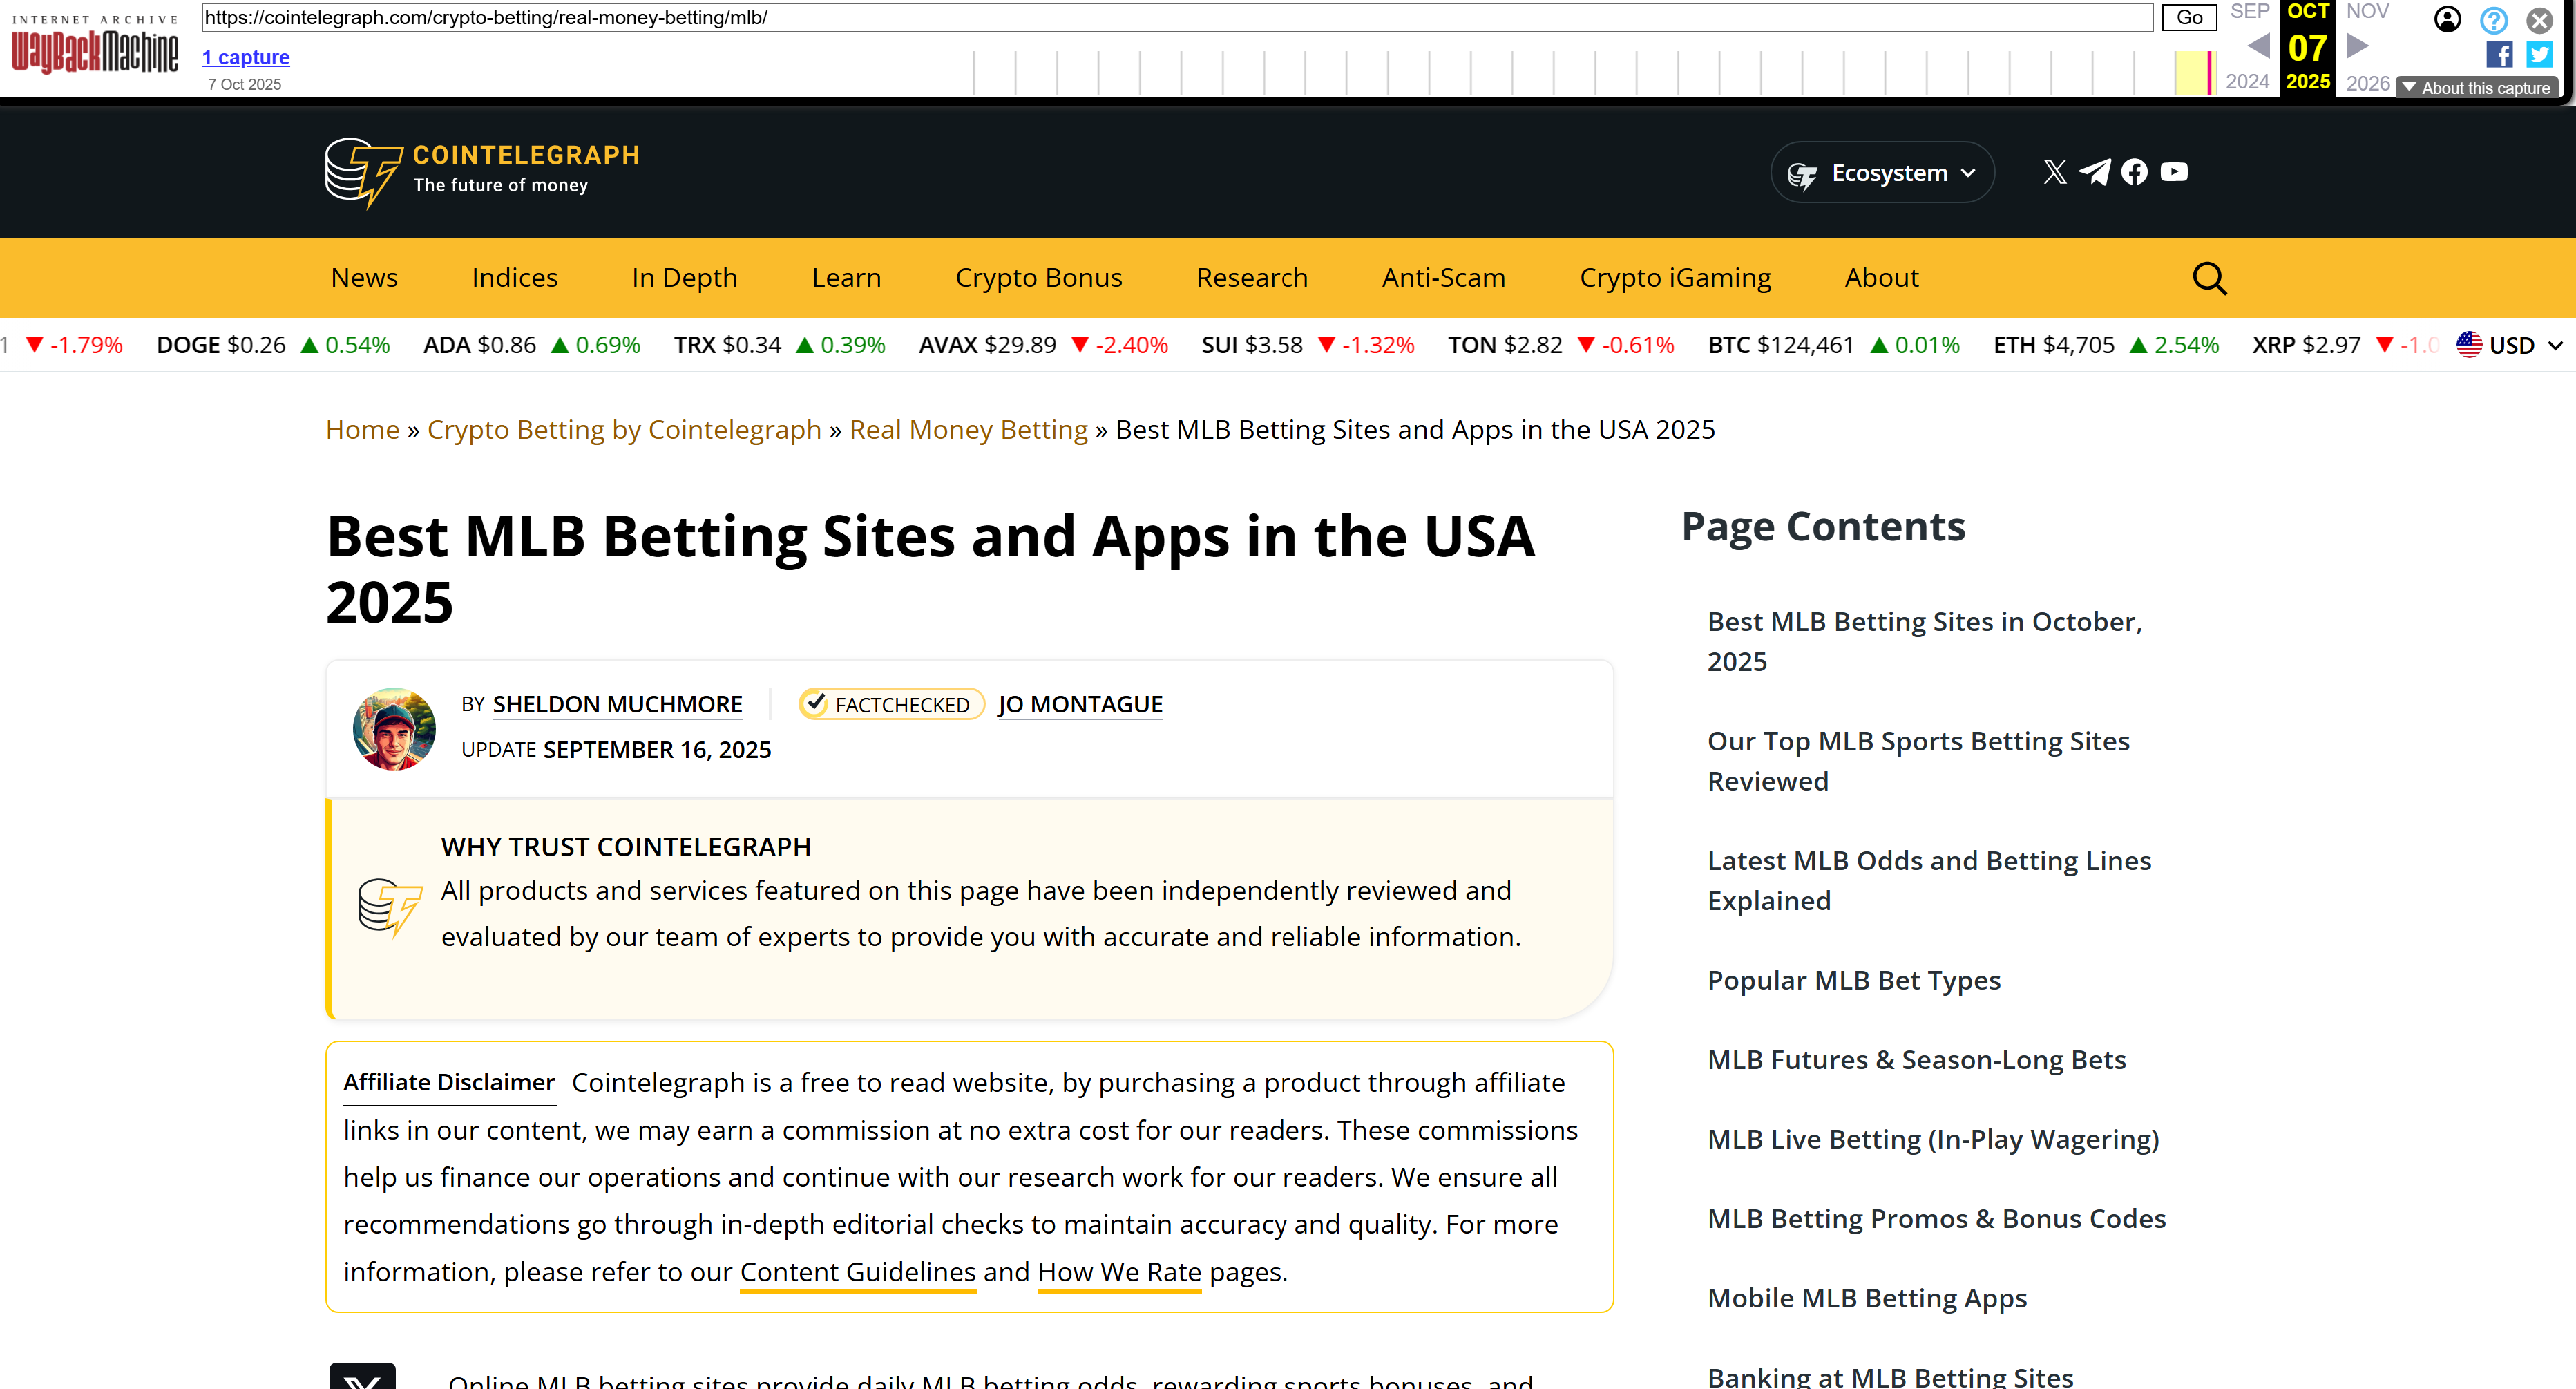Jump to Mobile MLB Betting Apps
The width and height of the screenshot is (2576, 1389).
click(1866, 1298)
